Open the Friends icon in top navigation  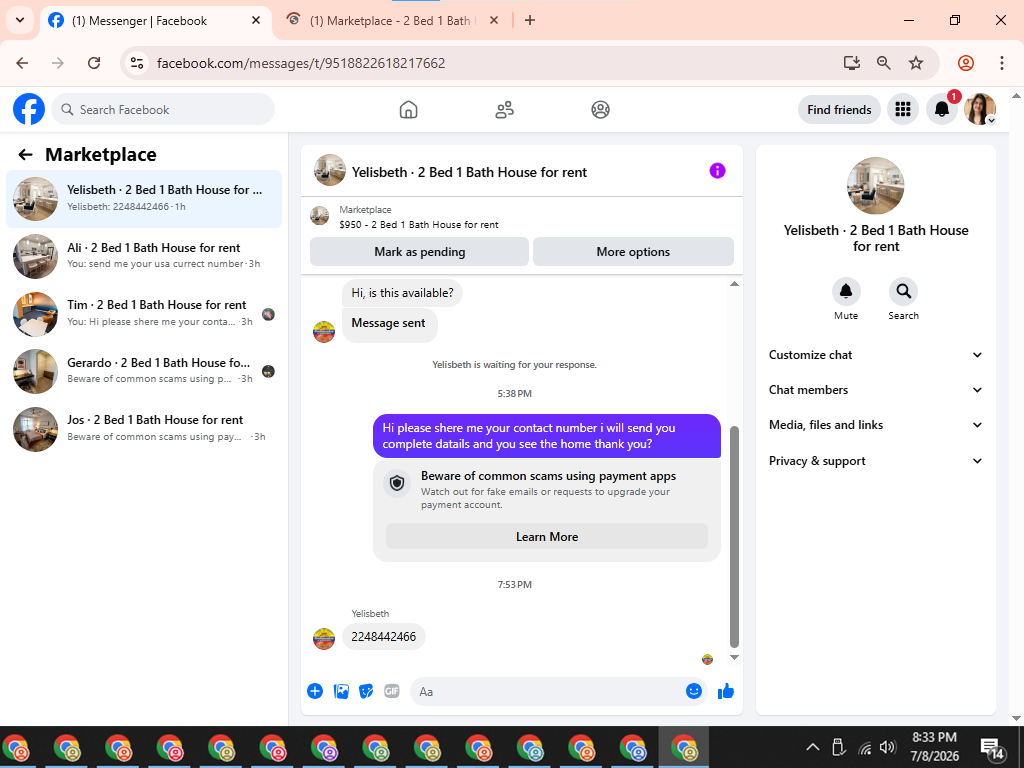(504, 110)
